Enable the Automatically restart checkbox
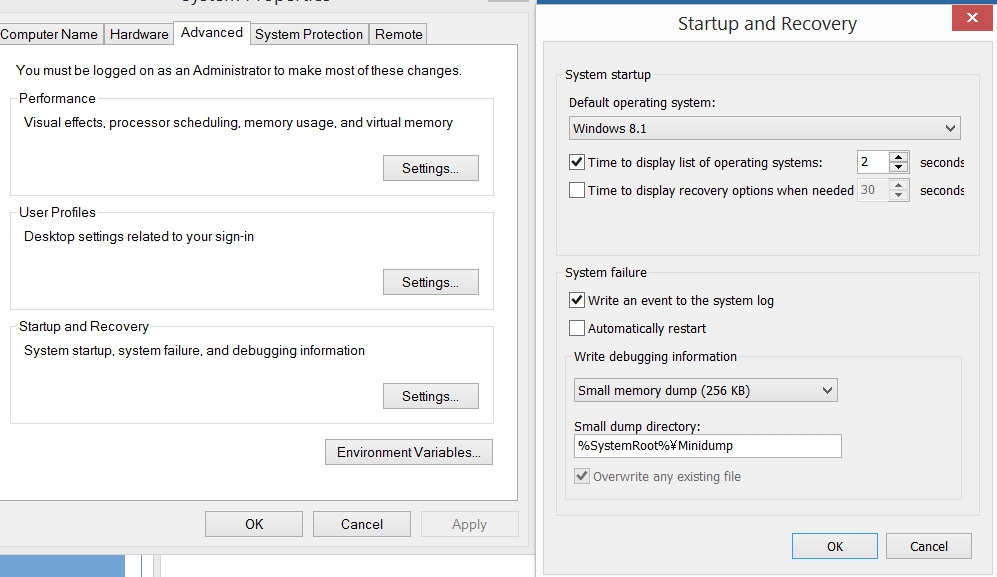Screen dimensions: 997x577 pos(577,328)
